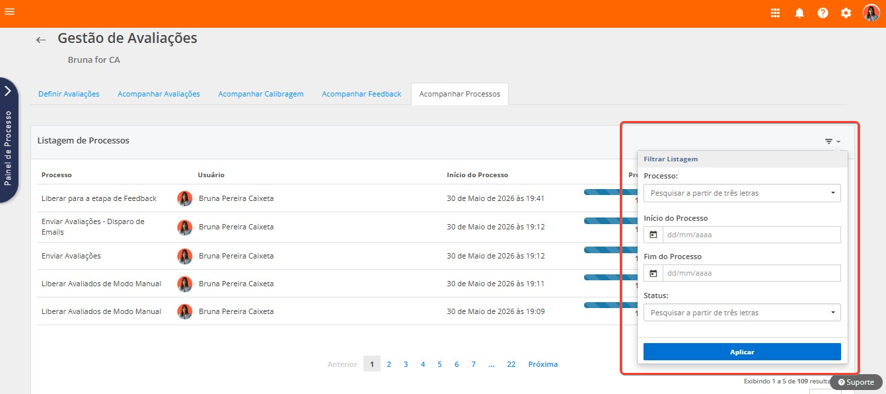
Task: Go to pagination page 5
Action: [439, 365]
